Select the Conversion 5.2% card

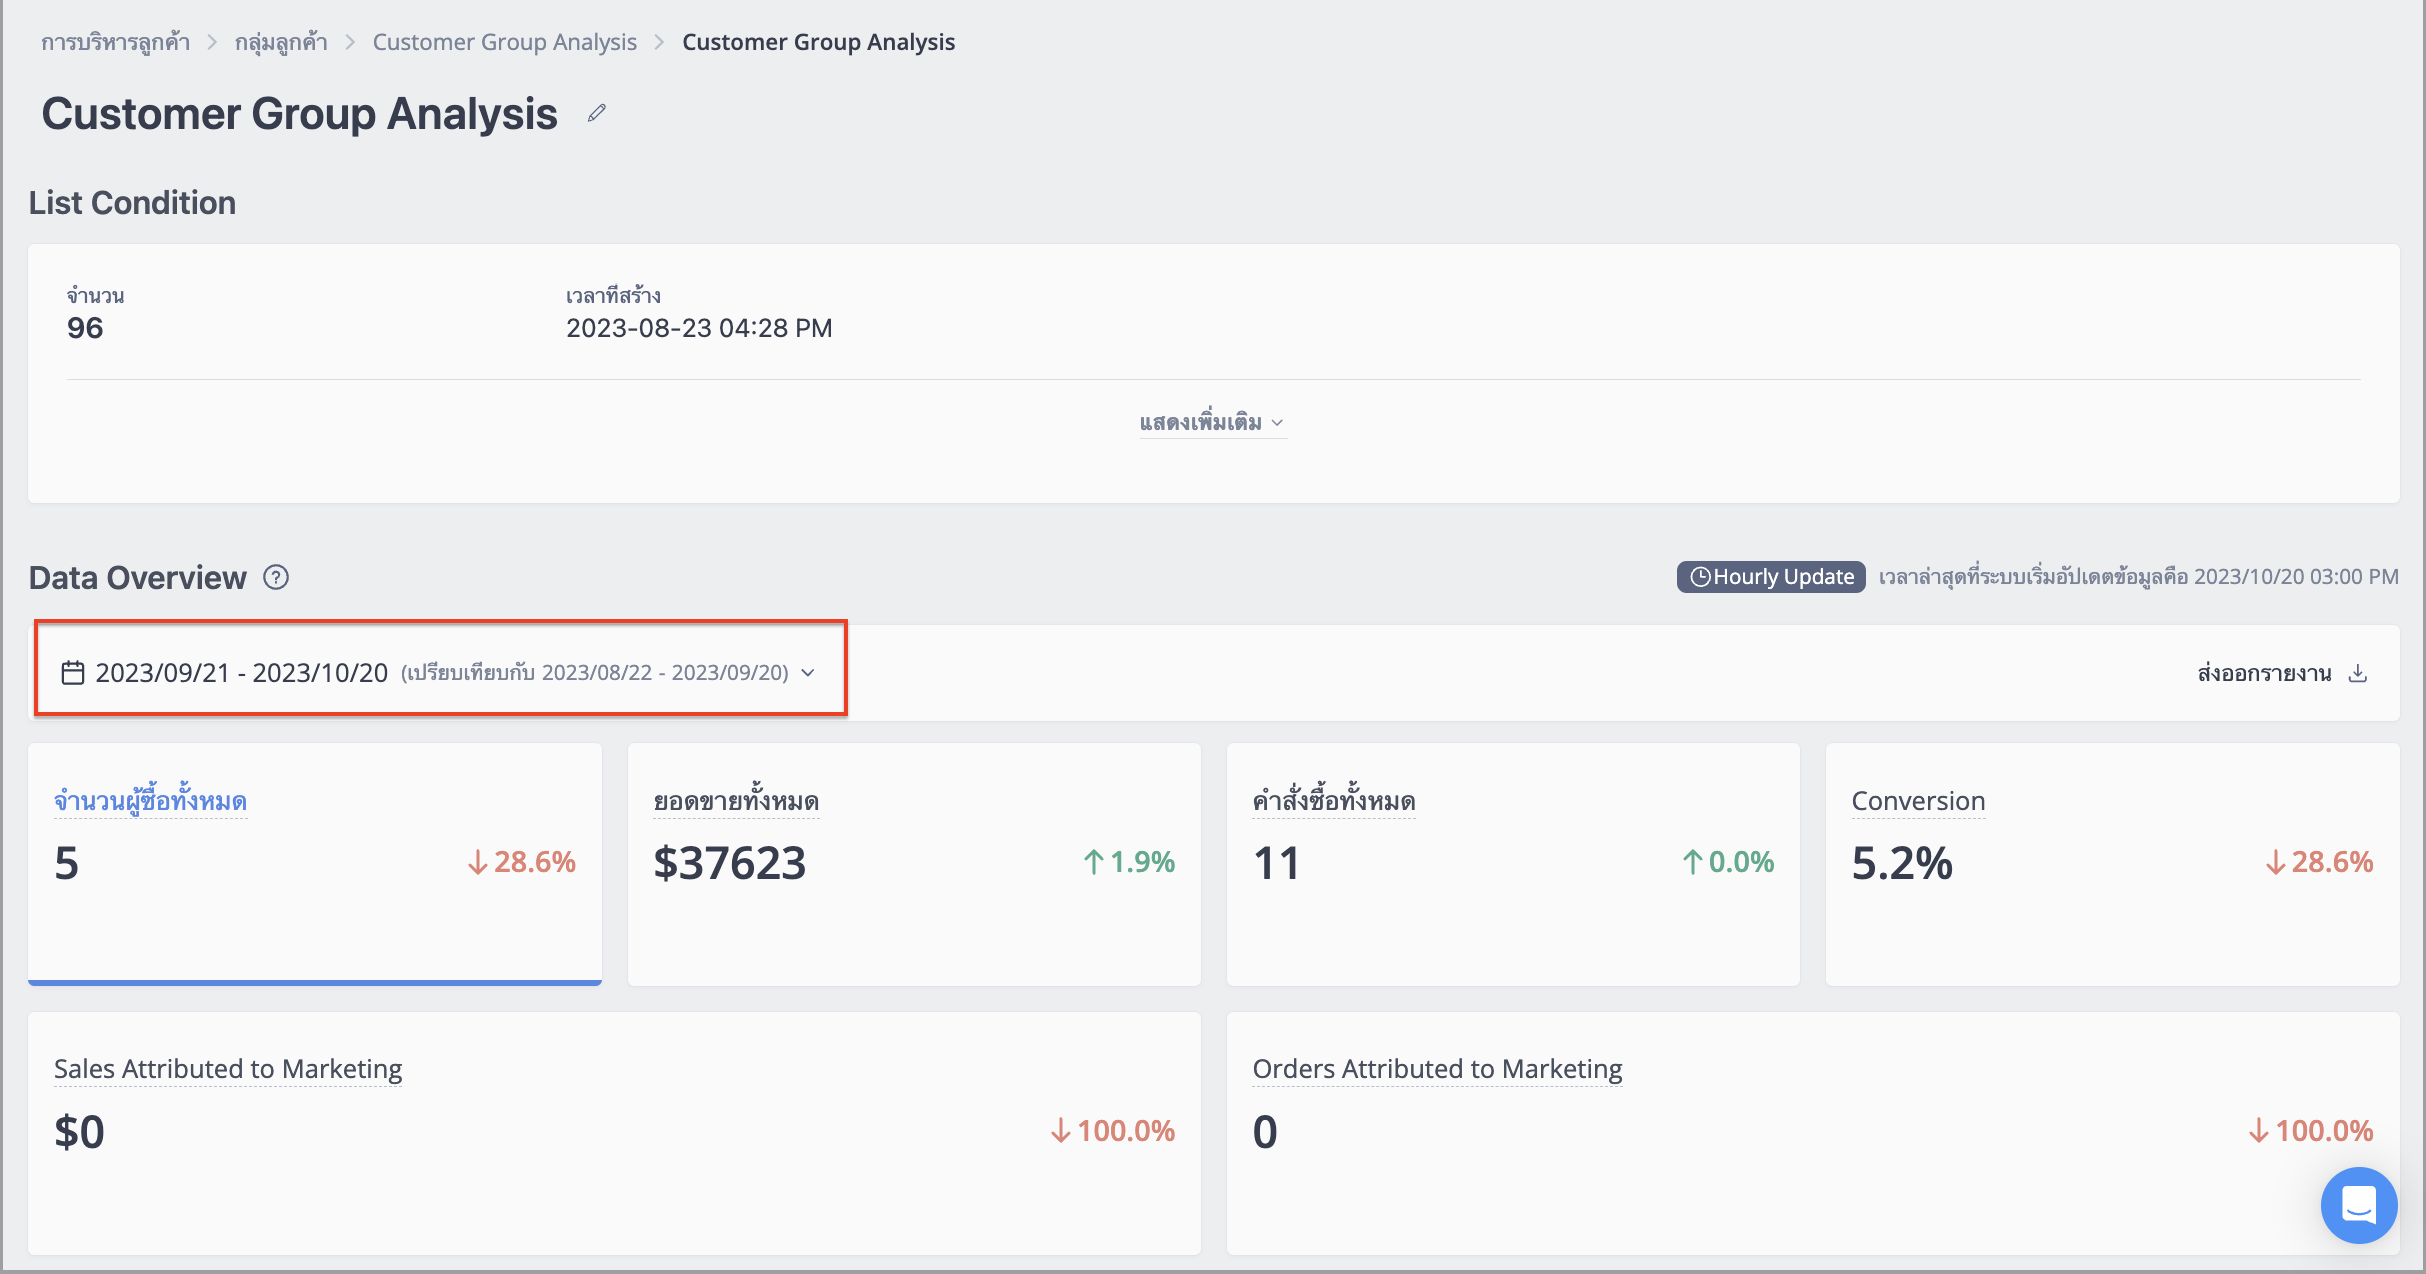2112,864
